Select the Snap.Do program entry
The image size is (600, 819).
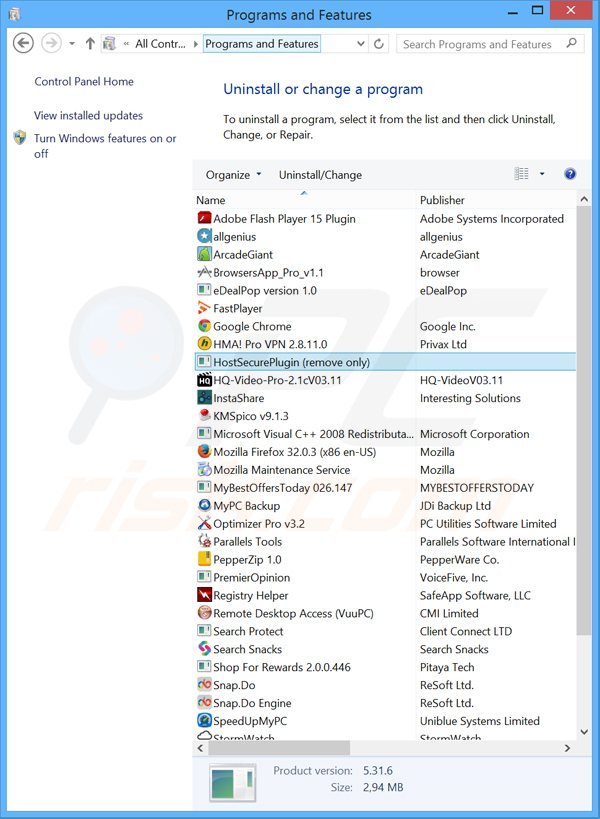click(x=385, y=685)
